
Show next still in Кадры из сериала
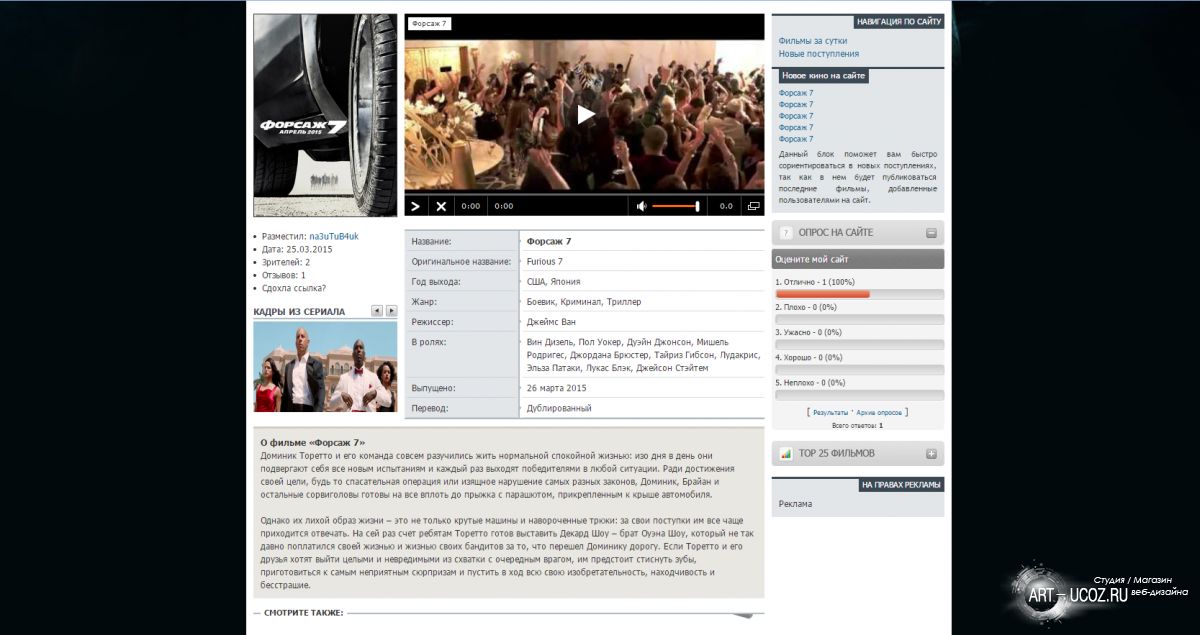[x=391, y=311]
